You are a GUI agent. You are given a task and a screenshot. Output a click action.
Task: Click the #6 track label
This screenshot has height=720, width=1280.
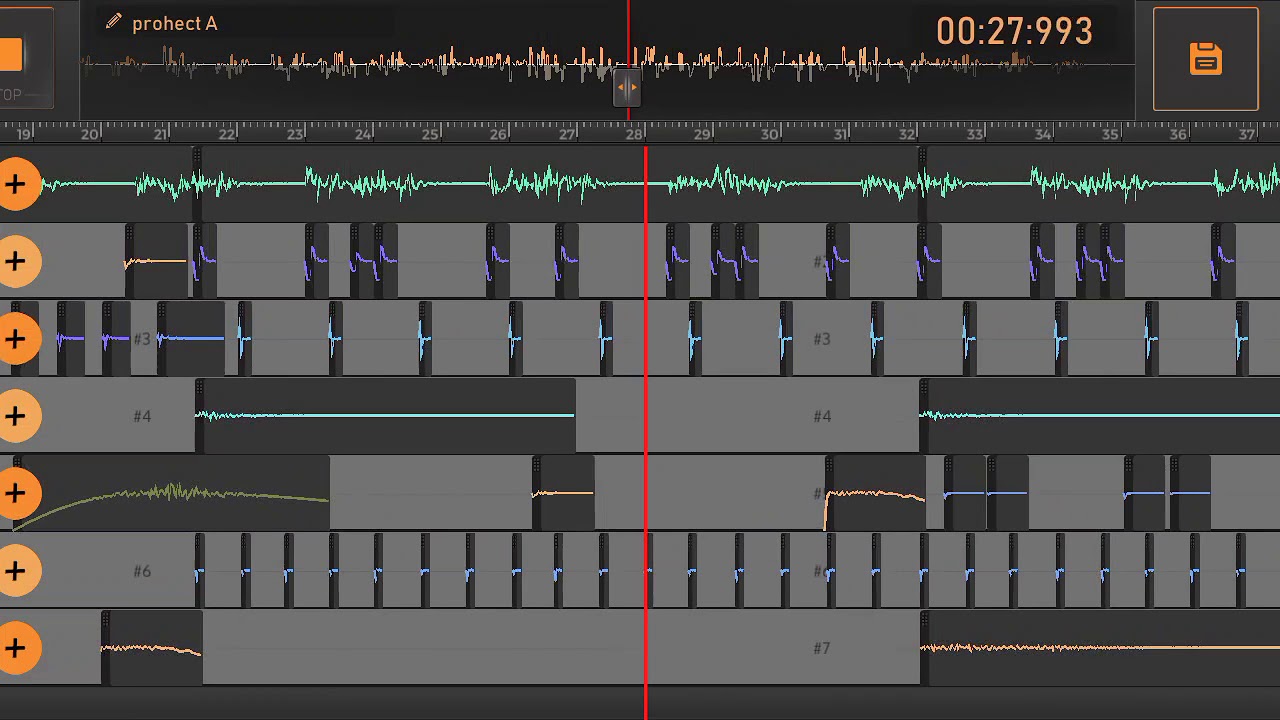coord(142,571)
